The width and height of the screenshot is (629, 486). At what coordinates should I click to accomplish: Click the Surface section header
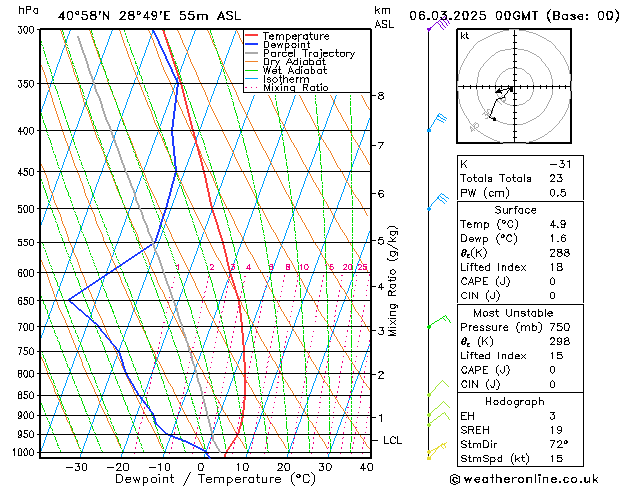pos(515,210)
